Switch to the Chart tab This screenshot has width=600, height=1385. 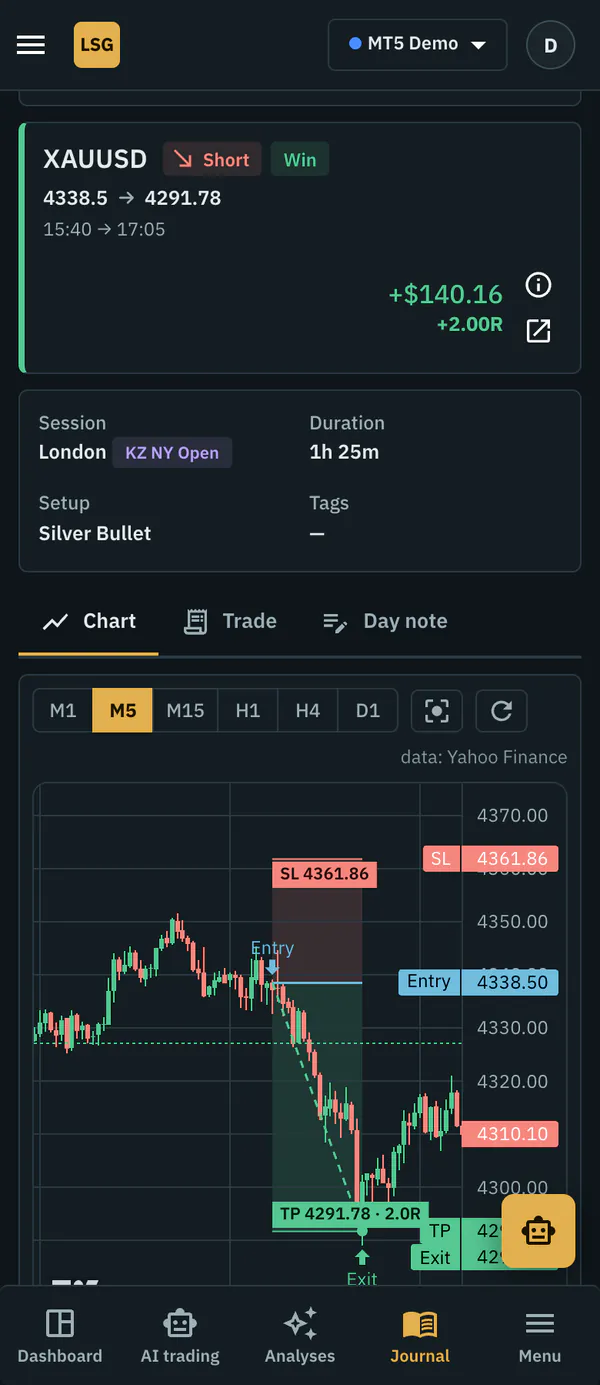pyautogui.click(x=89, y=621)
